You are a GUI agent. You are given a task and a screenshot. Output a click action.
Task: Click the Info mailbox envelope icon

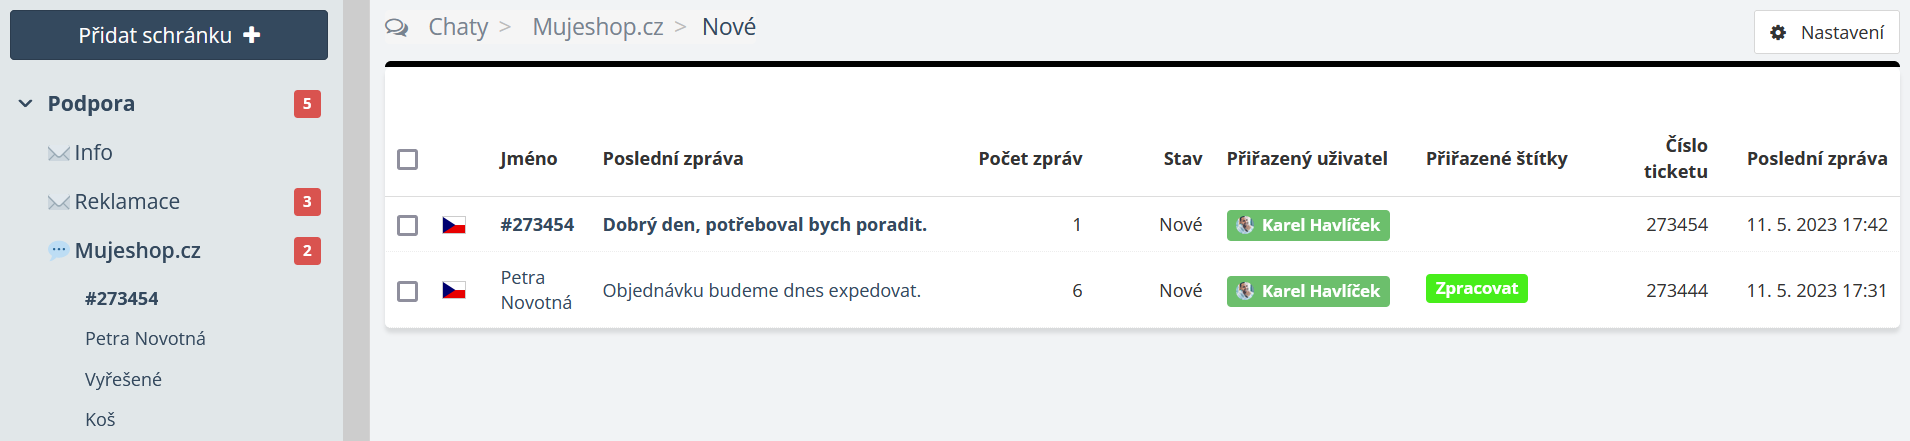58,154
